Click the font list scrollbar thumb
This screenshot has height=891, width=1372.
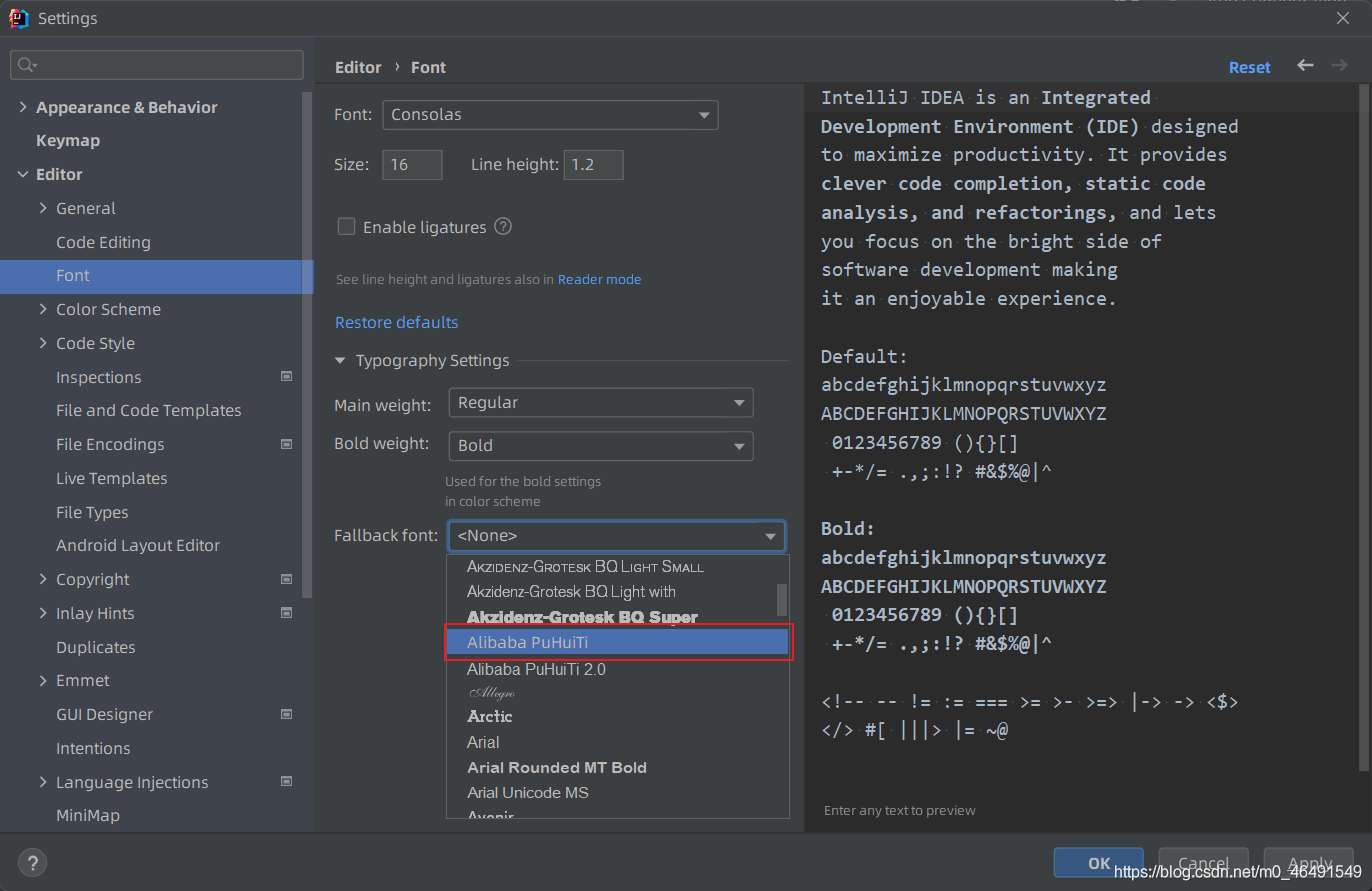click(782, 600)
